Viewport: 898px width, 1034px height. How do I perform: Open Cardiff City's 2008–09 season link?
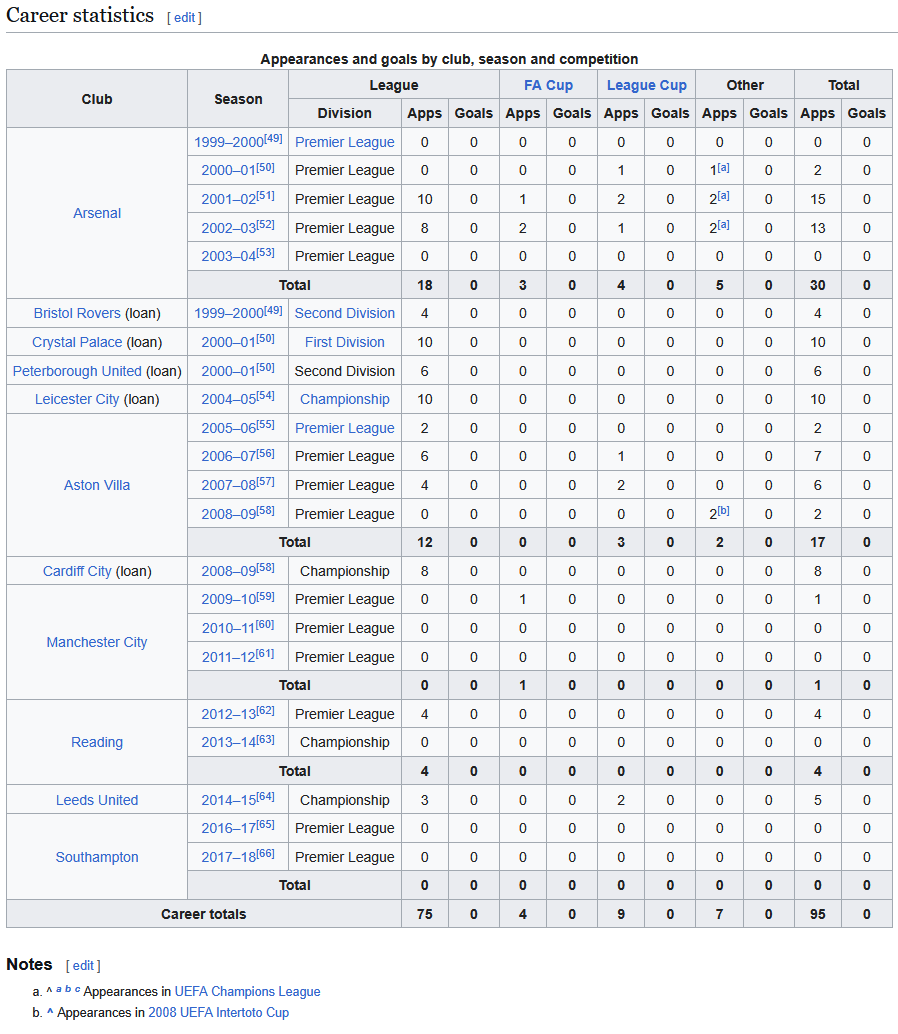[x=228, y=571]
